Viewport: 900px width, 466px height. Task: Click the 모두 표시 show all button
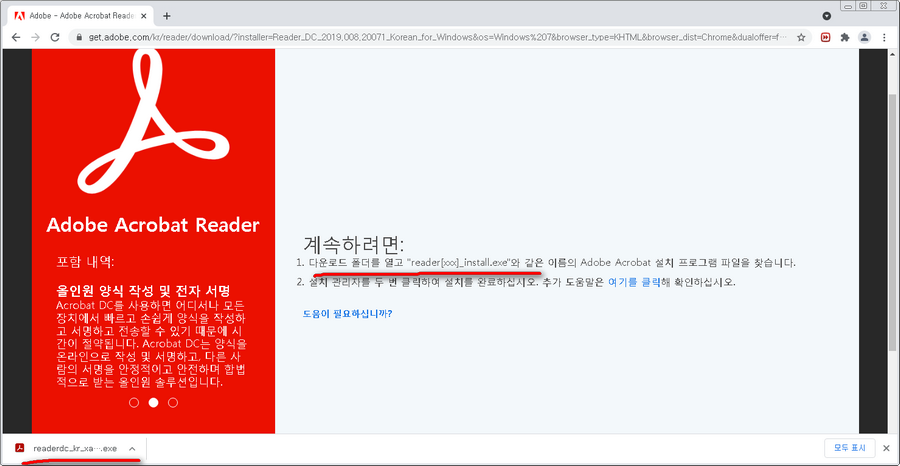click(x=849, y=448)
